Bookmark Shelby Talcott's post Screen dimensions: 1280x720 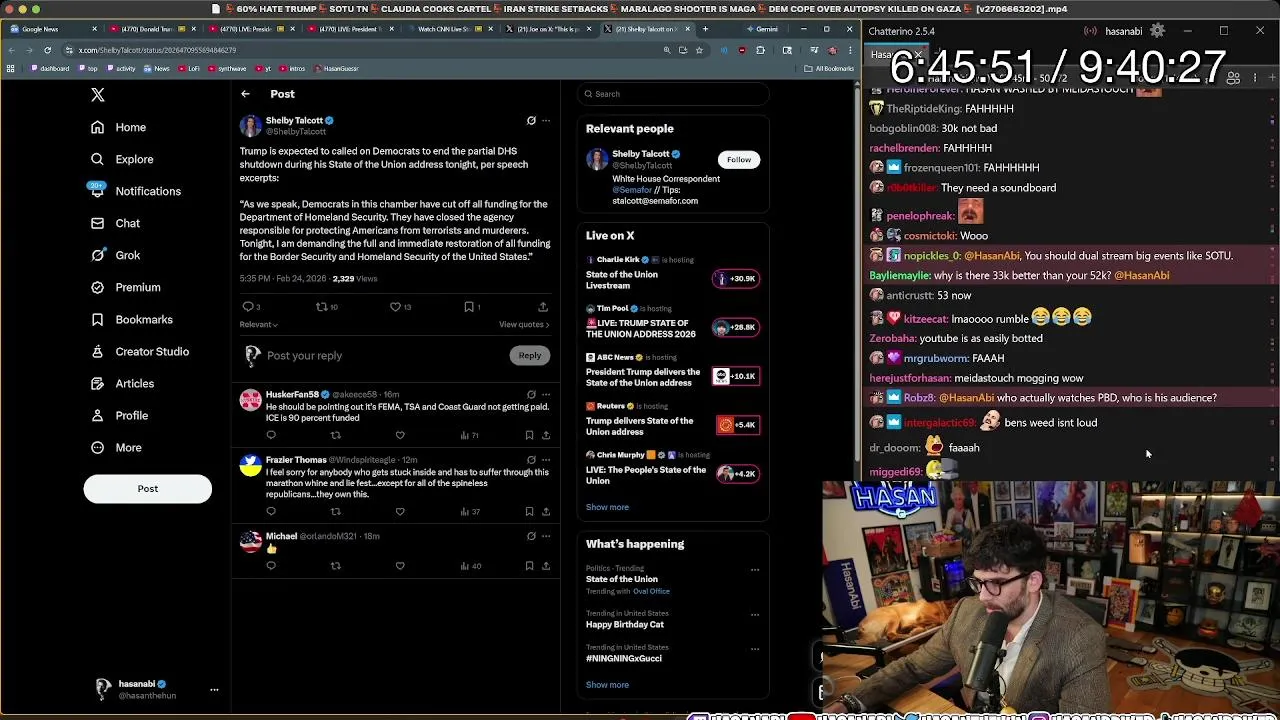pyautogui.click(x=471, y=307)
